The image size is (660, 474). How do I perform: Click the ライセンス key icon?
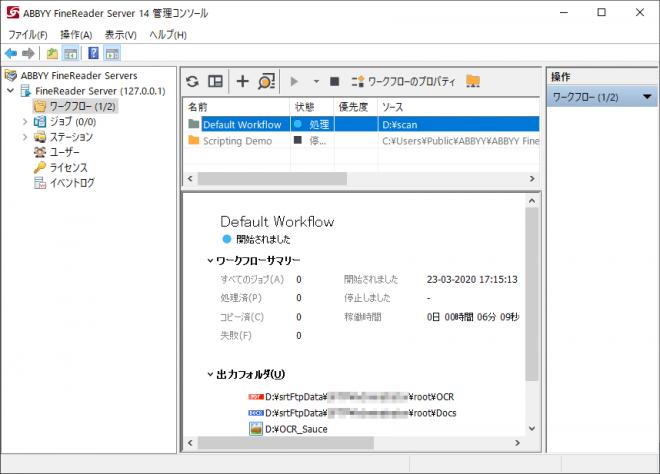coord(40,167)
